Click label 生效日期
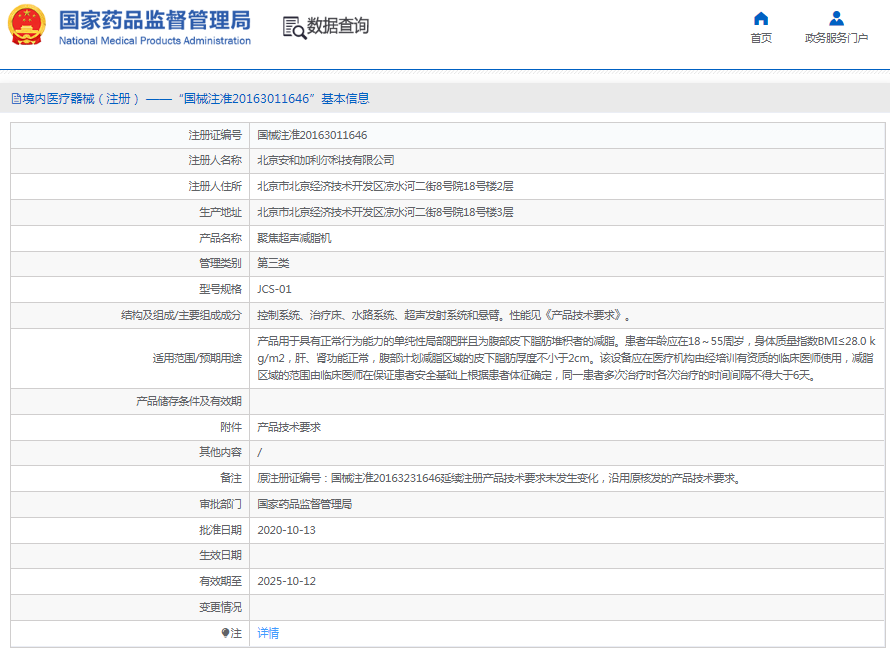The width and height of the screenshot is (890, 656). click(220, 556)
